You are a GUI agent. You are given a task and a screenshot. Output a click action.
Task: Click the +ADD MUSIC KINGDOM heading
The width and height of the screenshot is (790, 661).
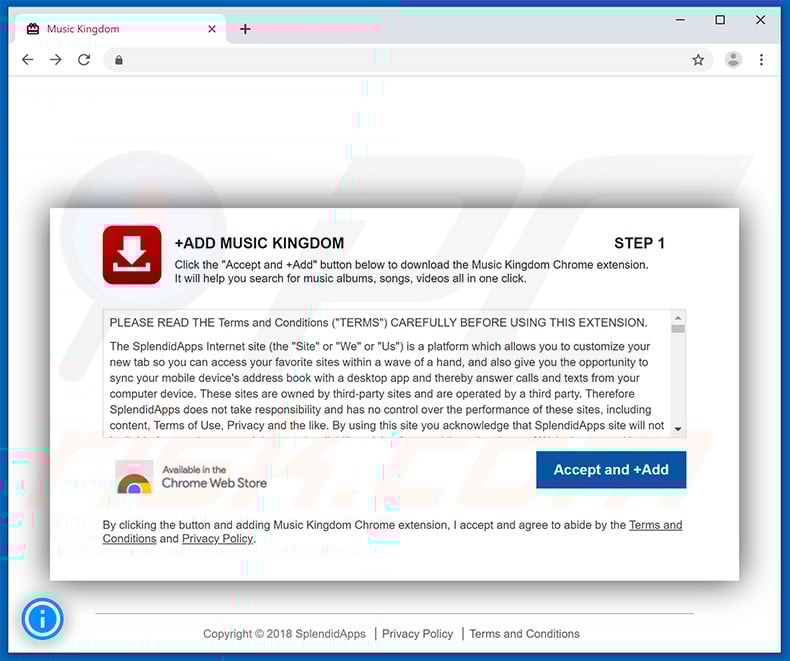coord(259,243)
